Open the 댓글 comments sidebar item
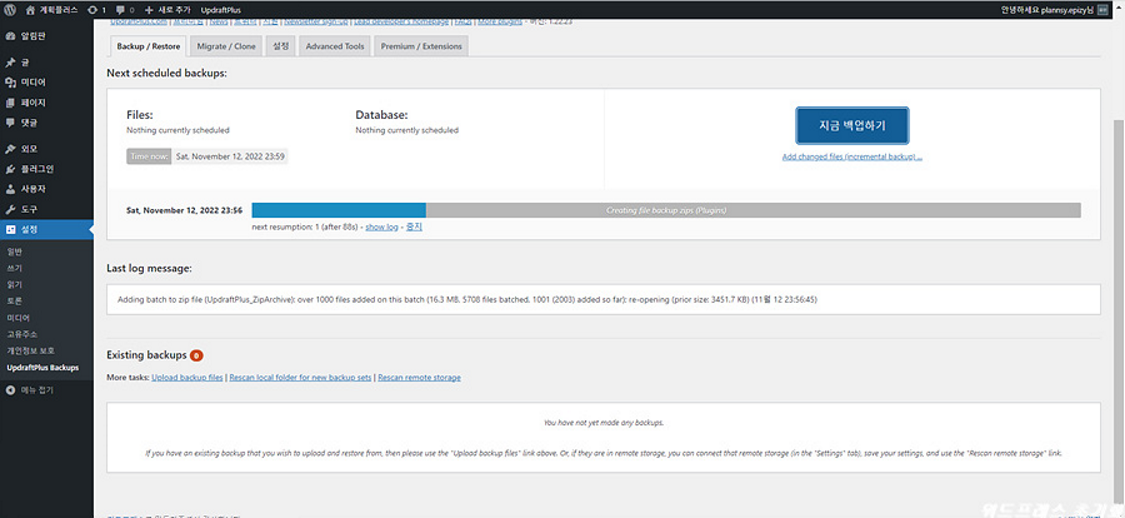The image size is (1125, 518). (47, 123)
